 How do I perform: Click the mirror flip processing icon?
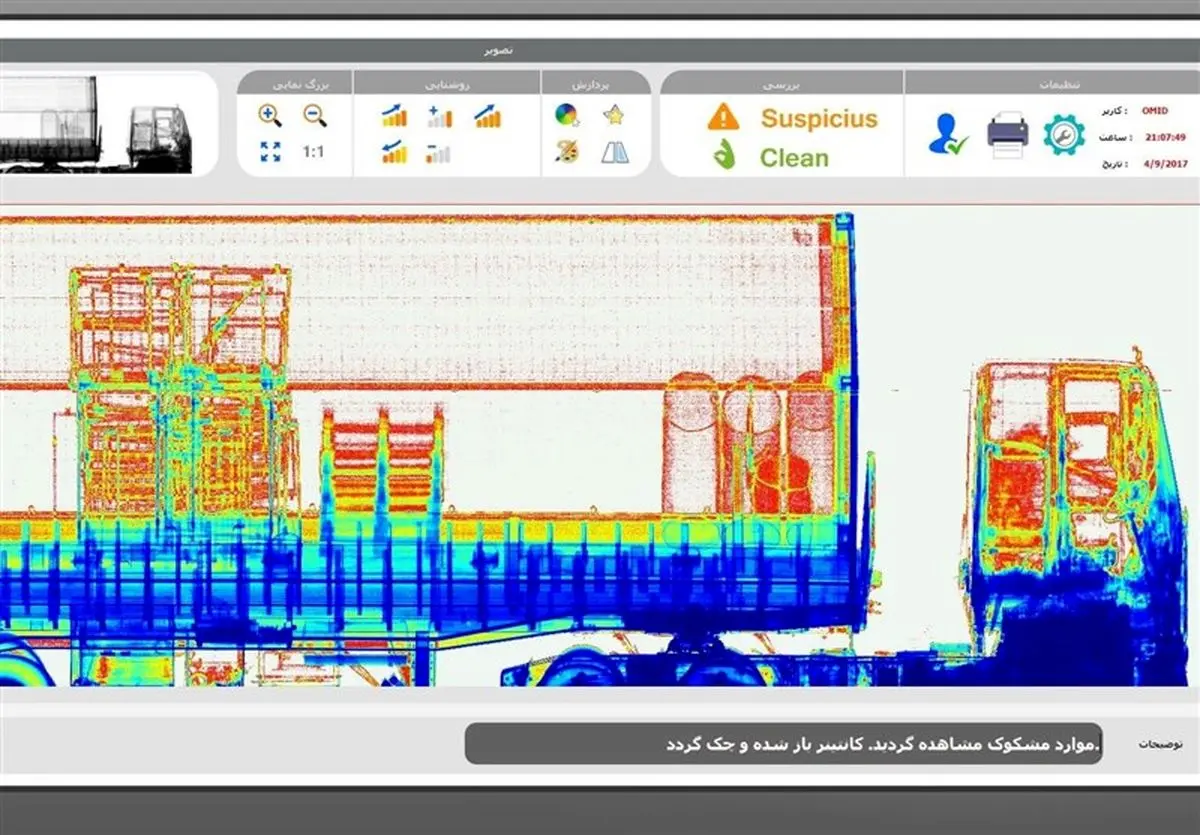click(x=614, y=153)
